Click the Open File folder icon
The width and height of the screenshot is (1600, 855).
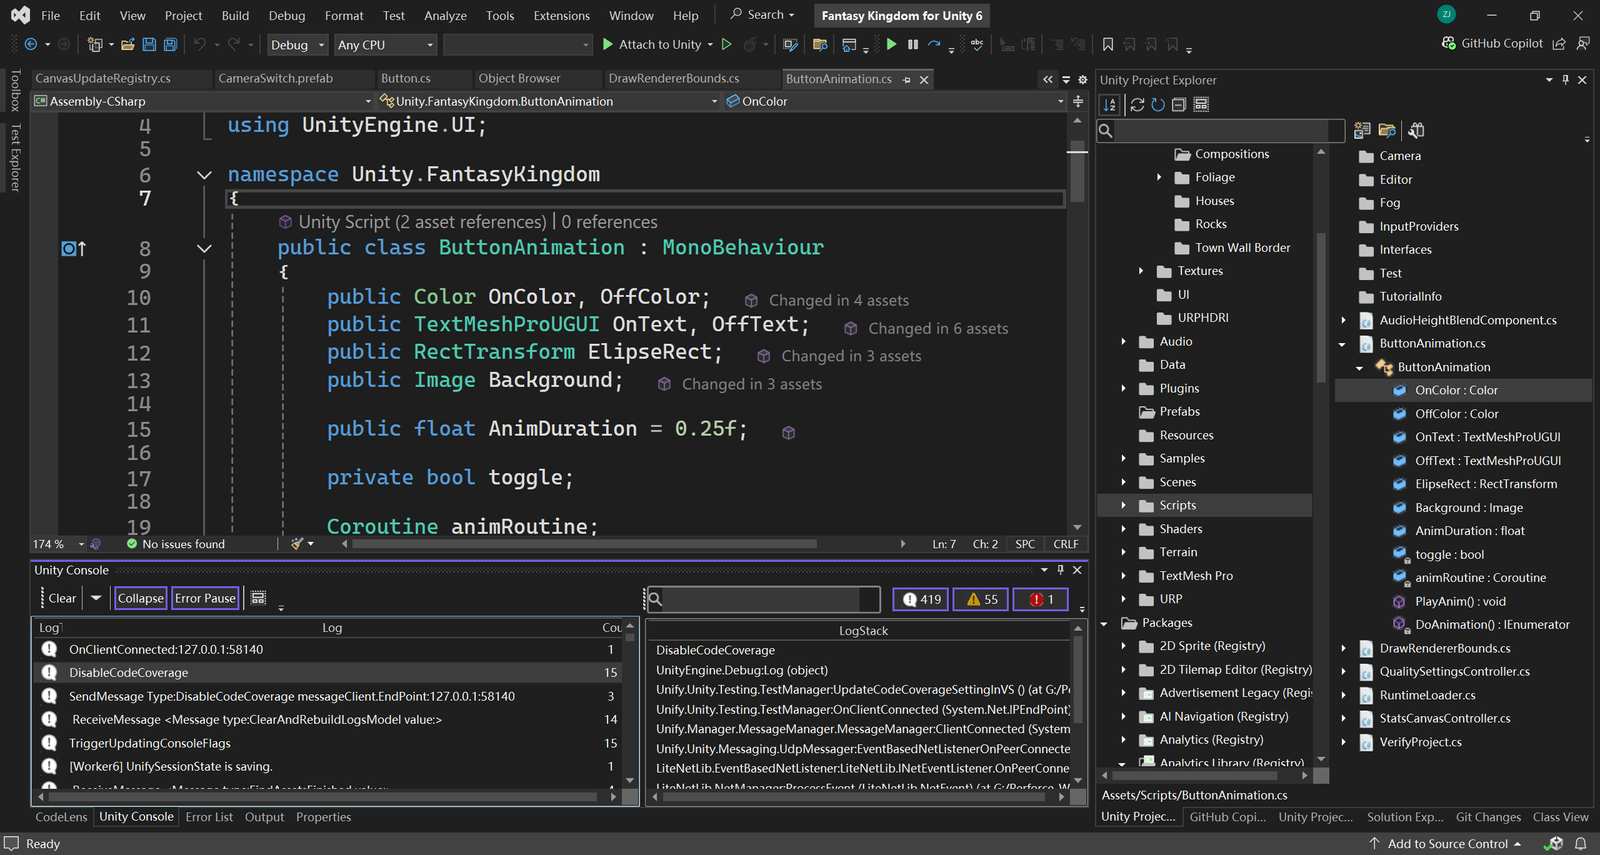coord(127,44)
